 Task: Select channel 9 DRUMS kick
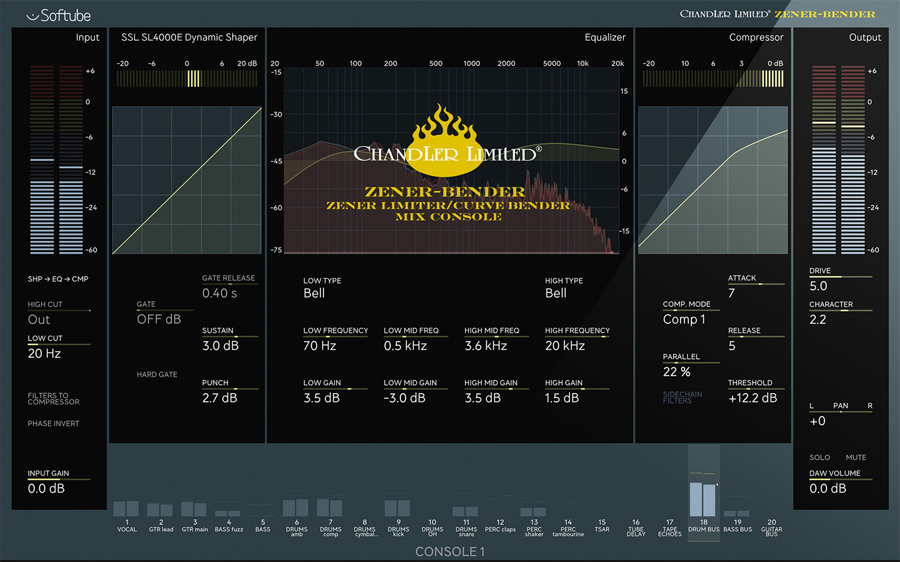pos(398,528)
